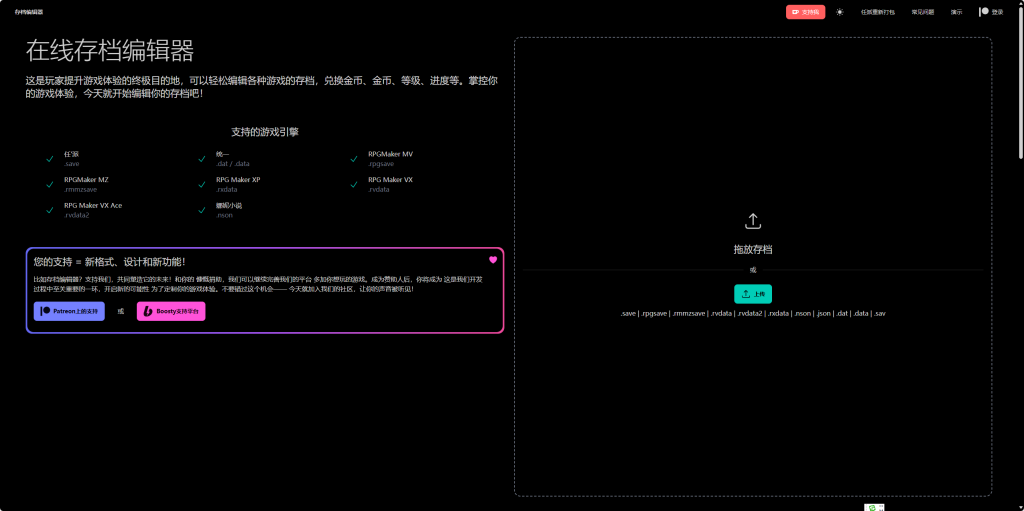
Task: Open the 常见问题 FAQ page
Action: (x=923, y=12)
